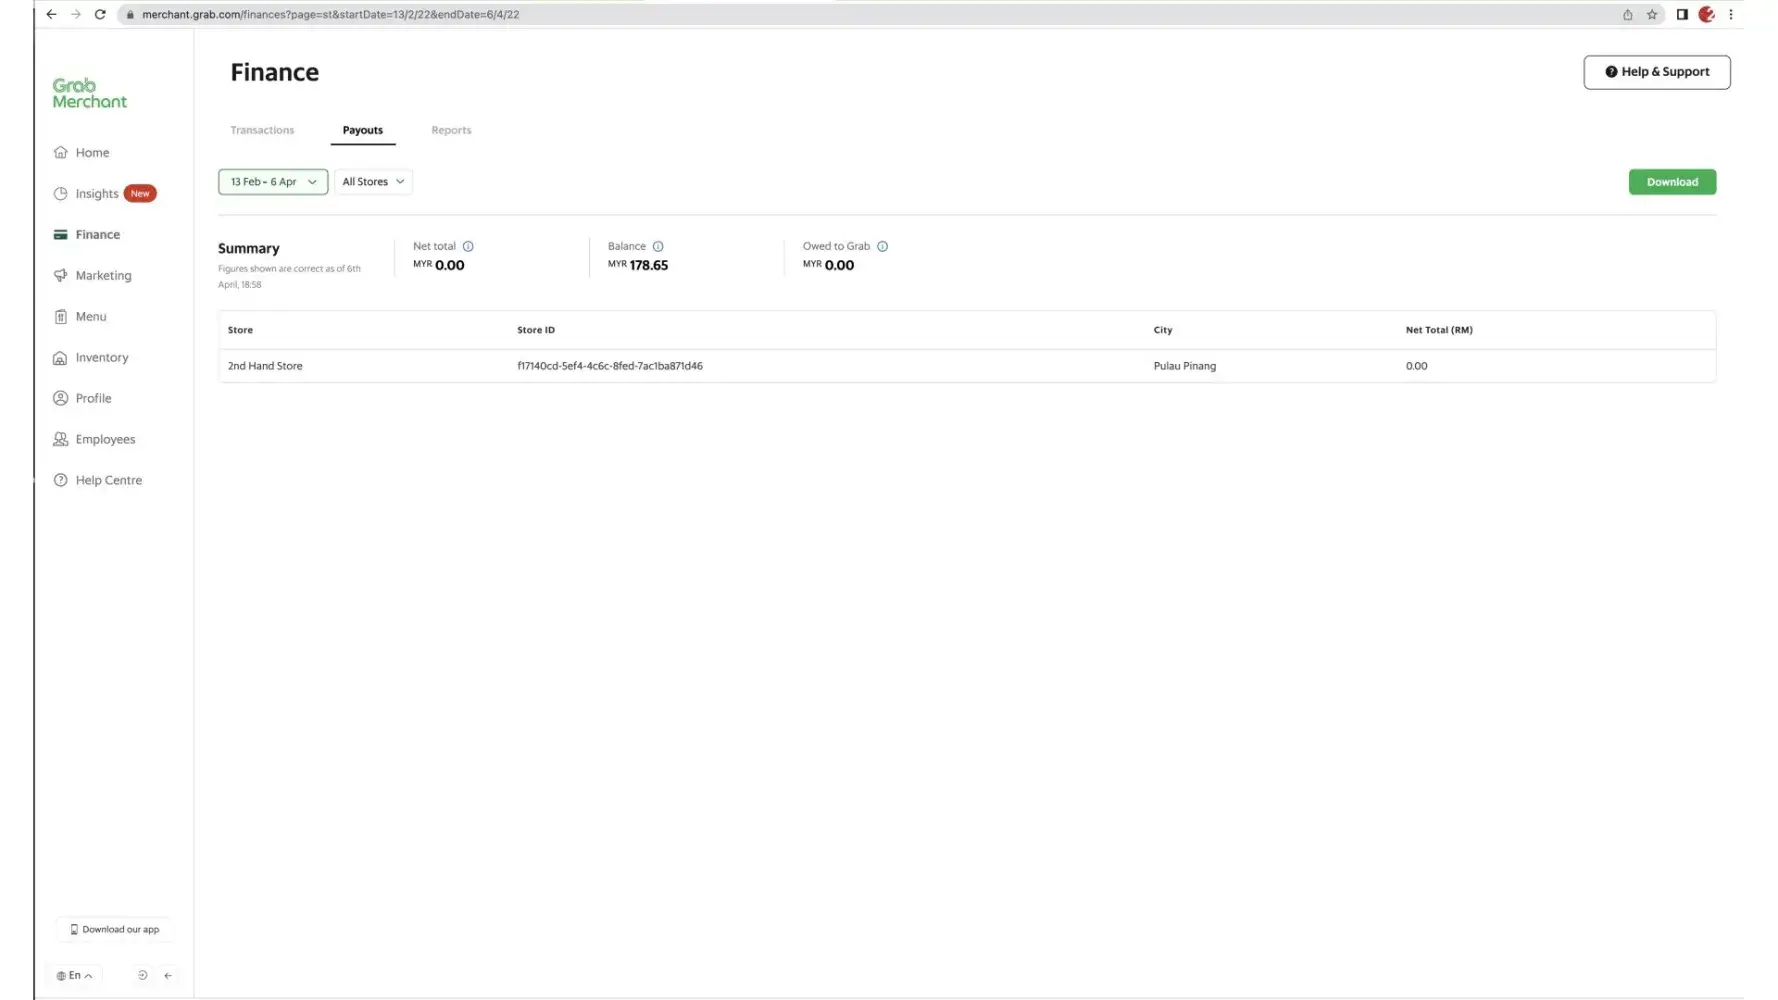Bookmark this page with the star icon

point(1652,14)
